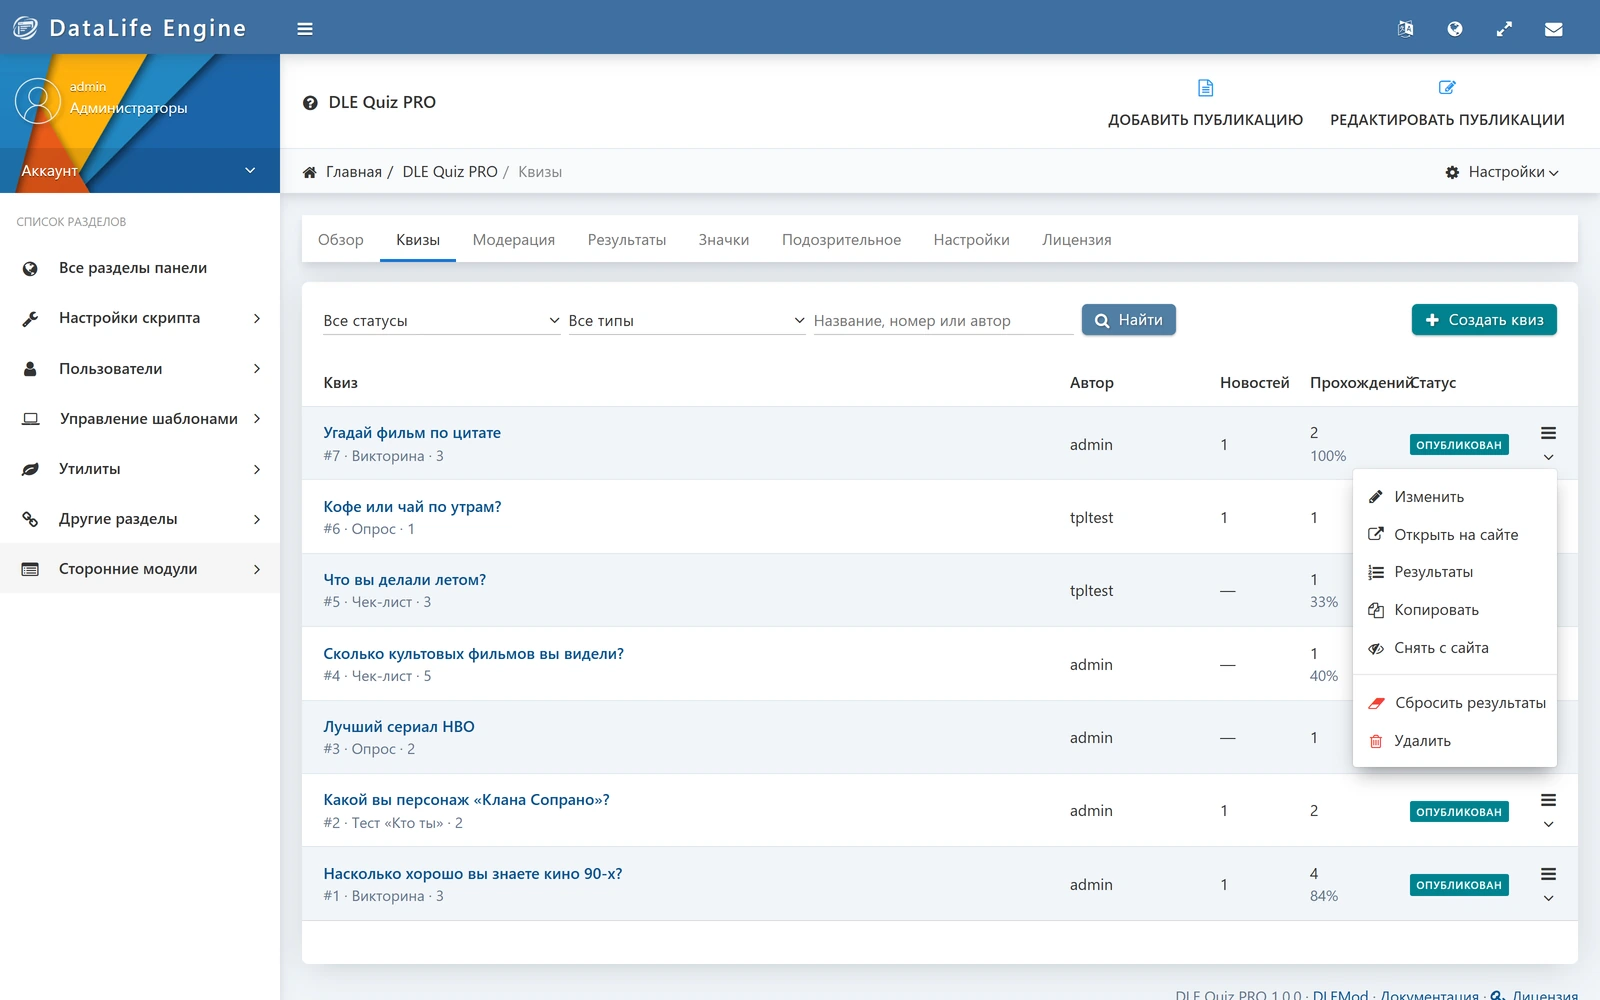This screenshot has width=1600, height=1000.
Task: Switch to the Модерация tab
Action: coord(514,240)
